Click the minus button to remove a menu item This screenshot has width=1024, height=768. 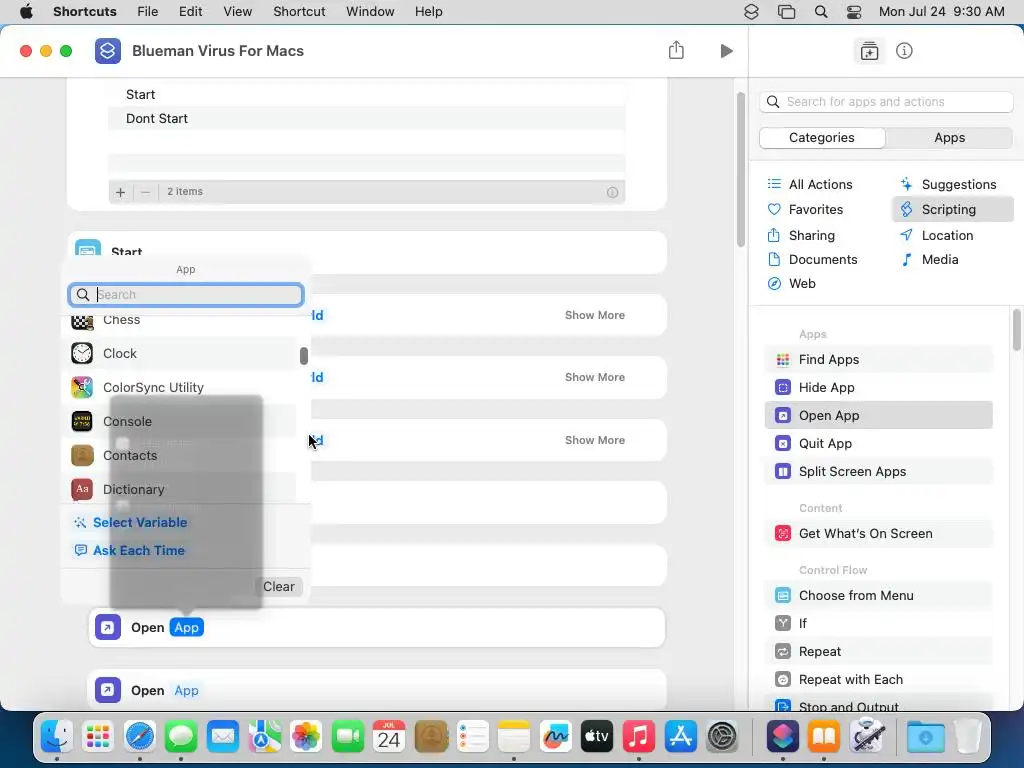[x=146, y=192]
